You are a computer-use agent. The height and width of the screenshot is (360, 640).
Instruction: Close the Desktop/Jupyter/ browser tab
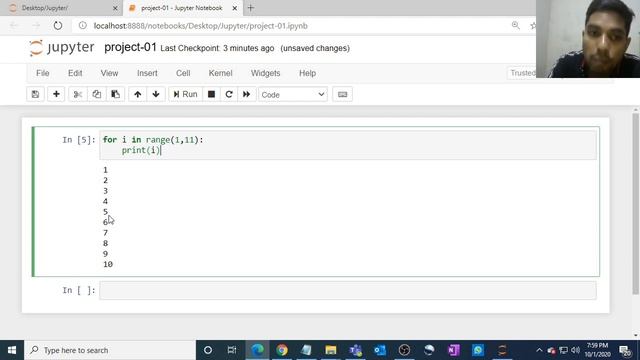[115, 8]
